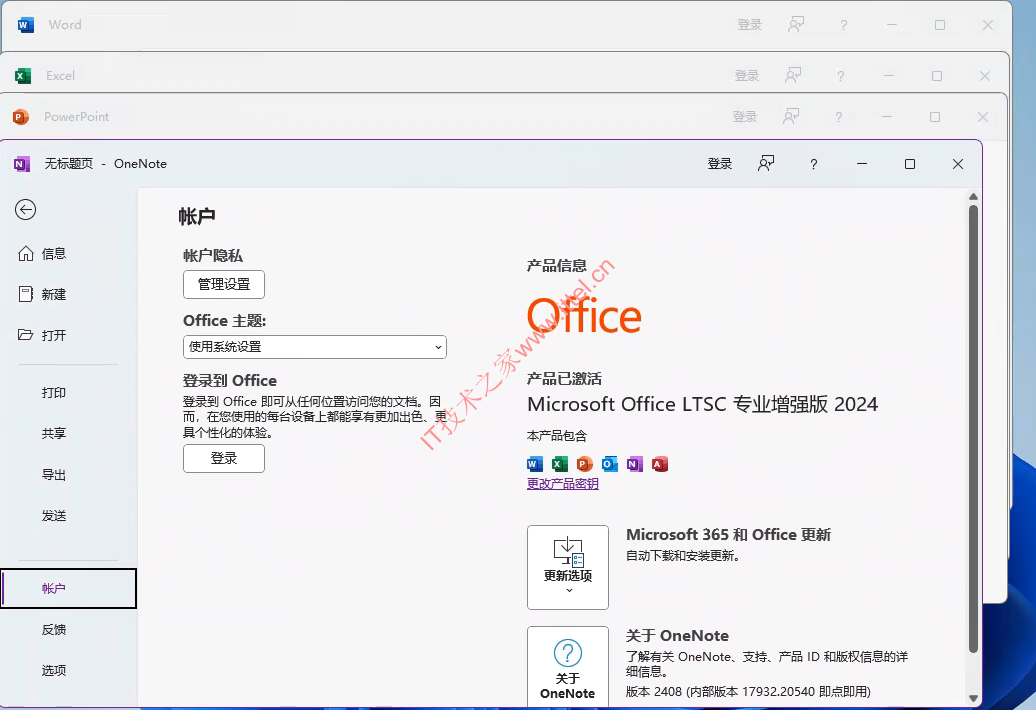Maximize the OneNote window

click(x=910, y=164)
